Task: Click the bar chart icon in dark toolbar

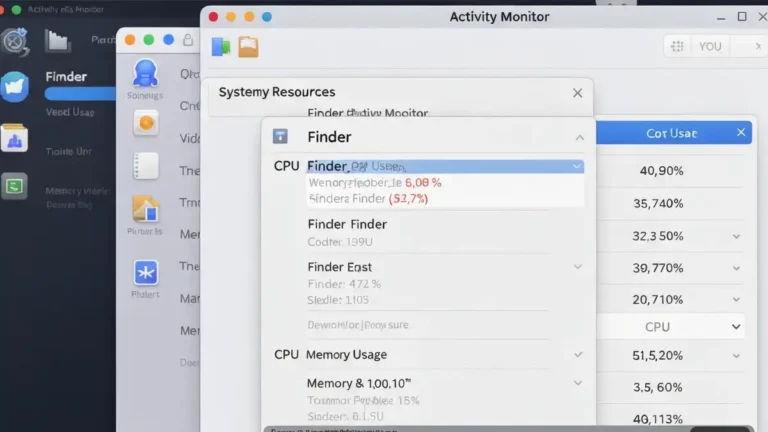Action: pos(57,40)
